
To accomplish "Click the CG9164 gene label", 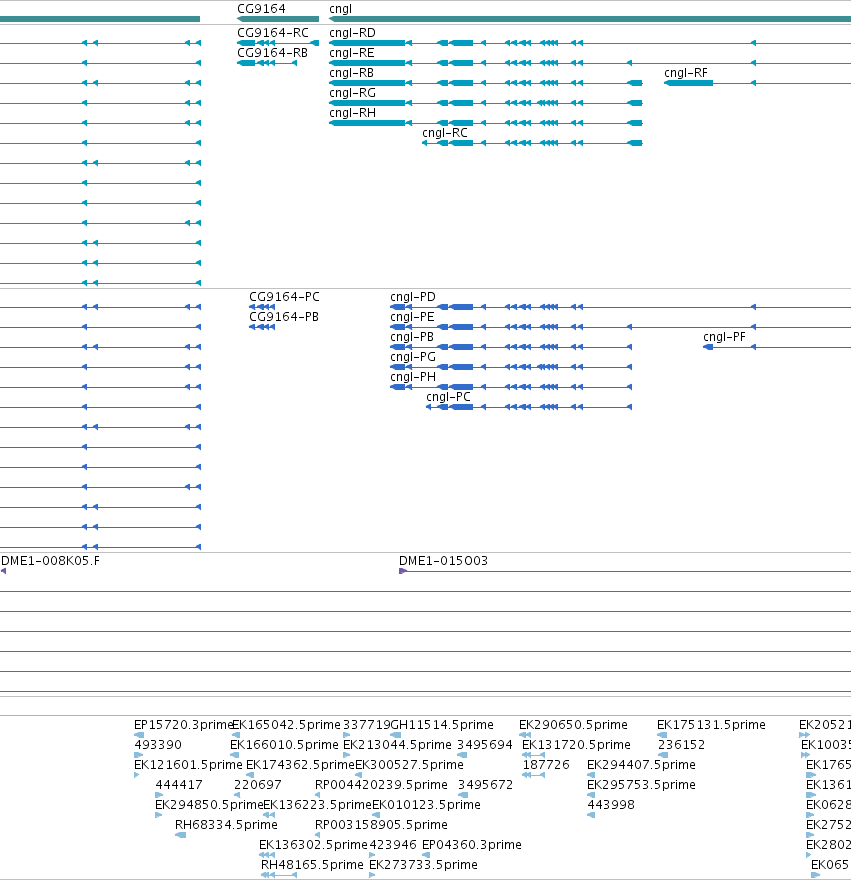I will (x=261, y=9).
